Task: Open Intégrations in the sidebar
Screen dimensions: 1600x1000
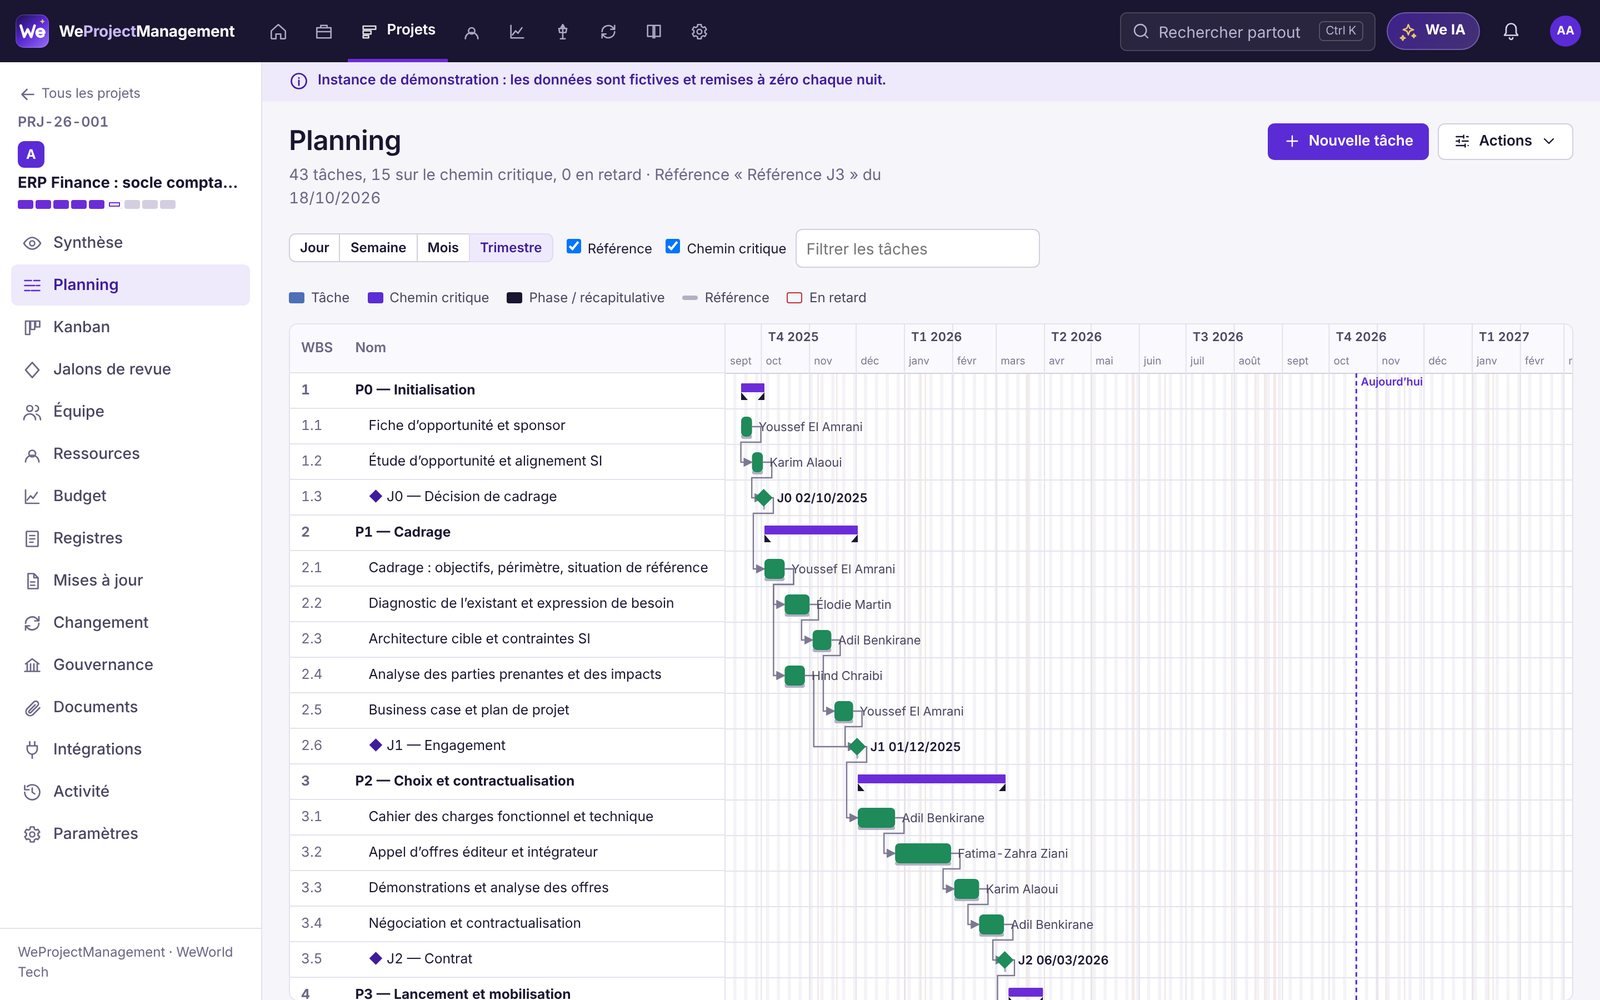Action: click(x=130, y=749)
